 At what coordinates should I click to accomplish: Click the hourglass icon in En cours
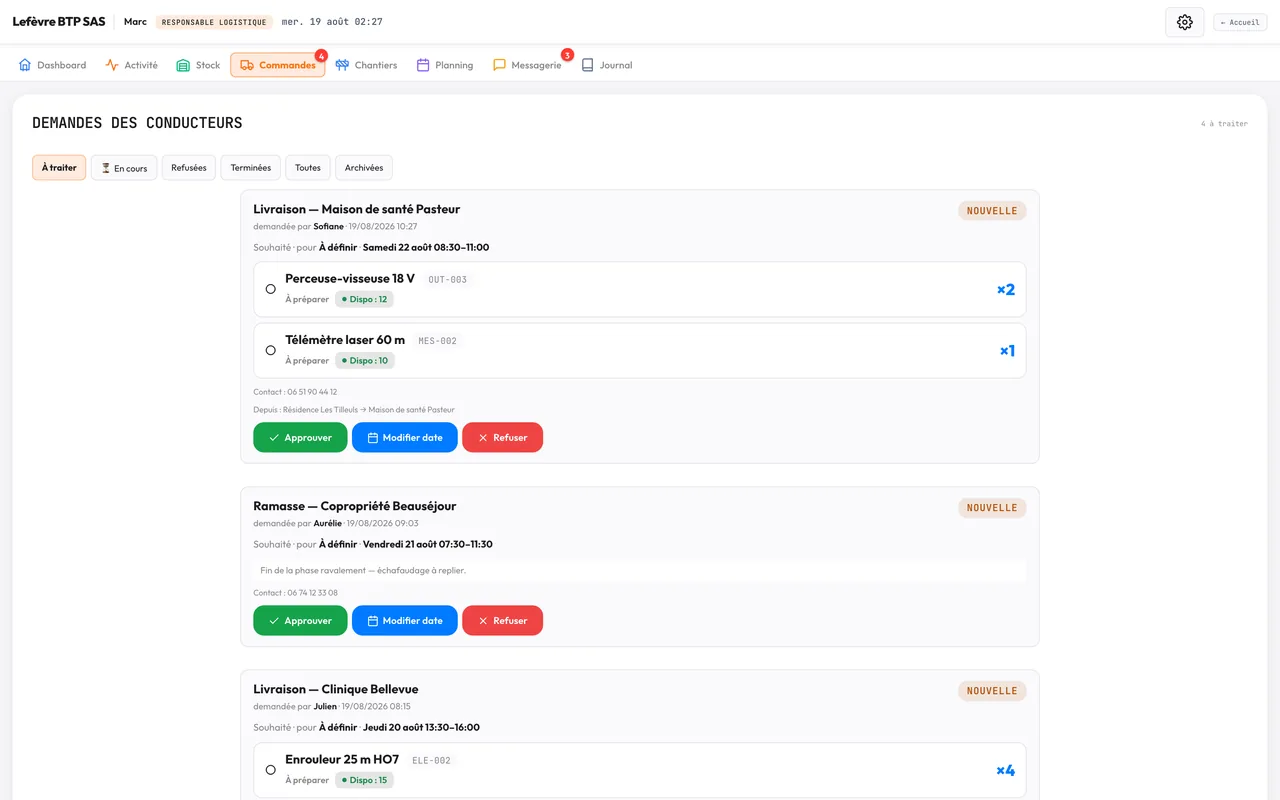pyautogui.click(x=105, y=168)
